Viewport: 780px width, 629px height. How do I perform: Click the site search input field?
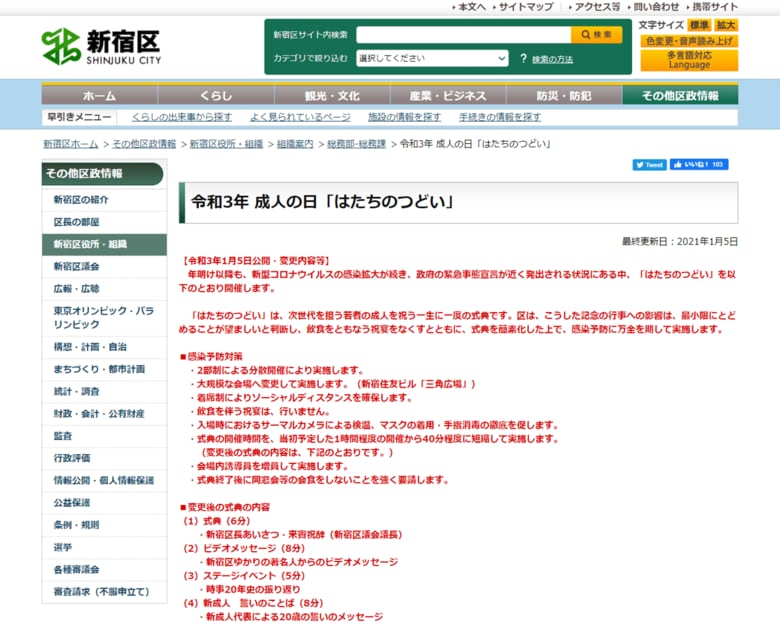coord(463,35)
